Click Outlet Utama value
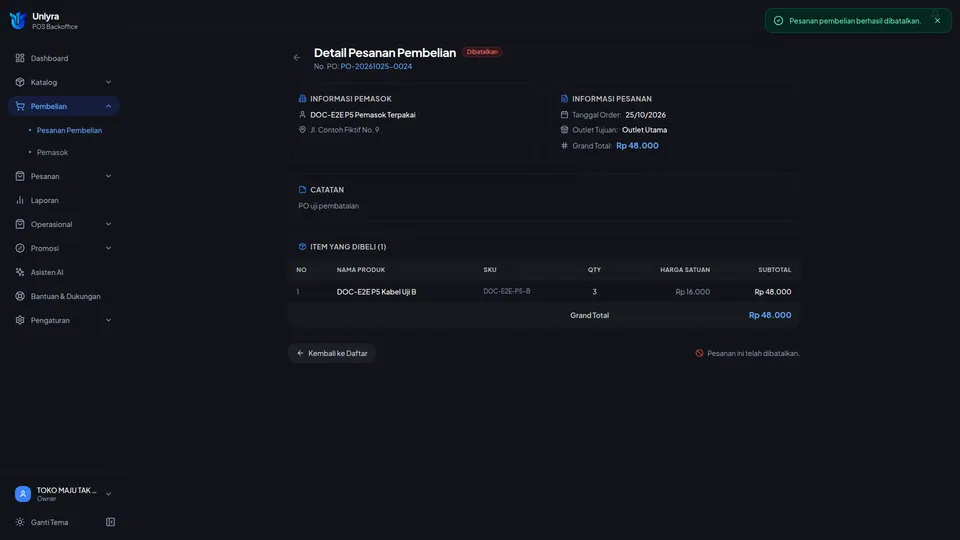The width and height of the screenshot is (960, 540). coord(644,130)
